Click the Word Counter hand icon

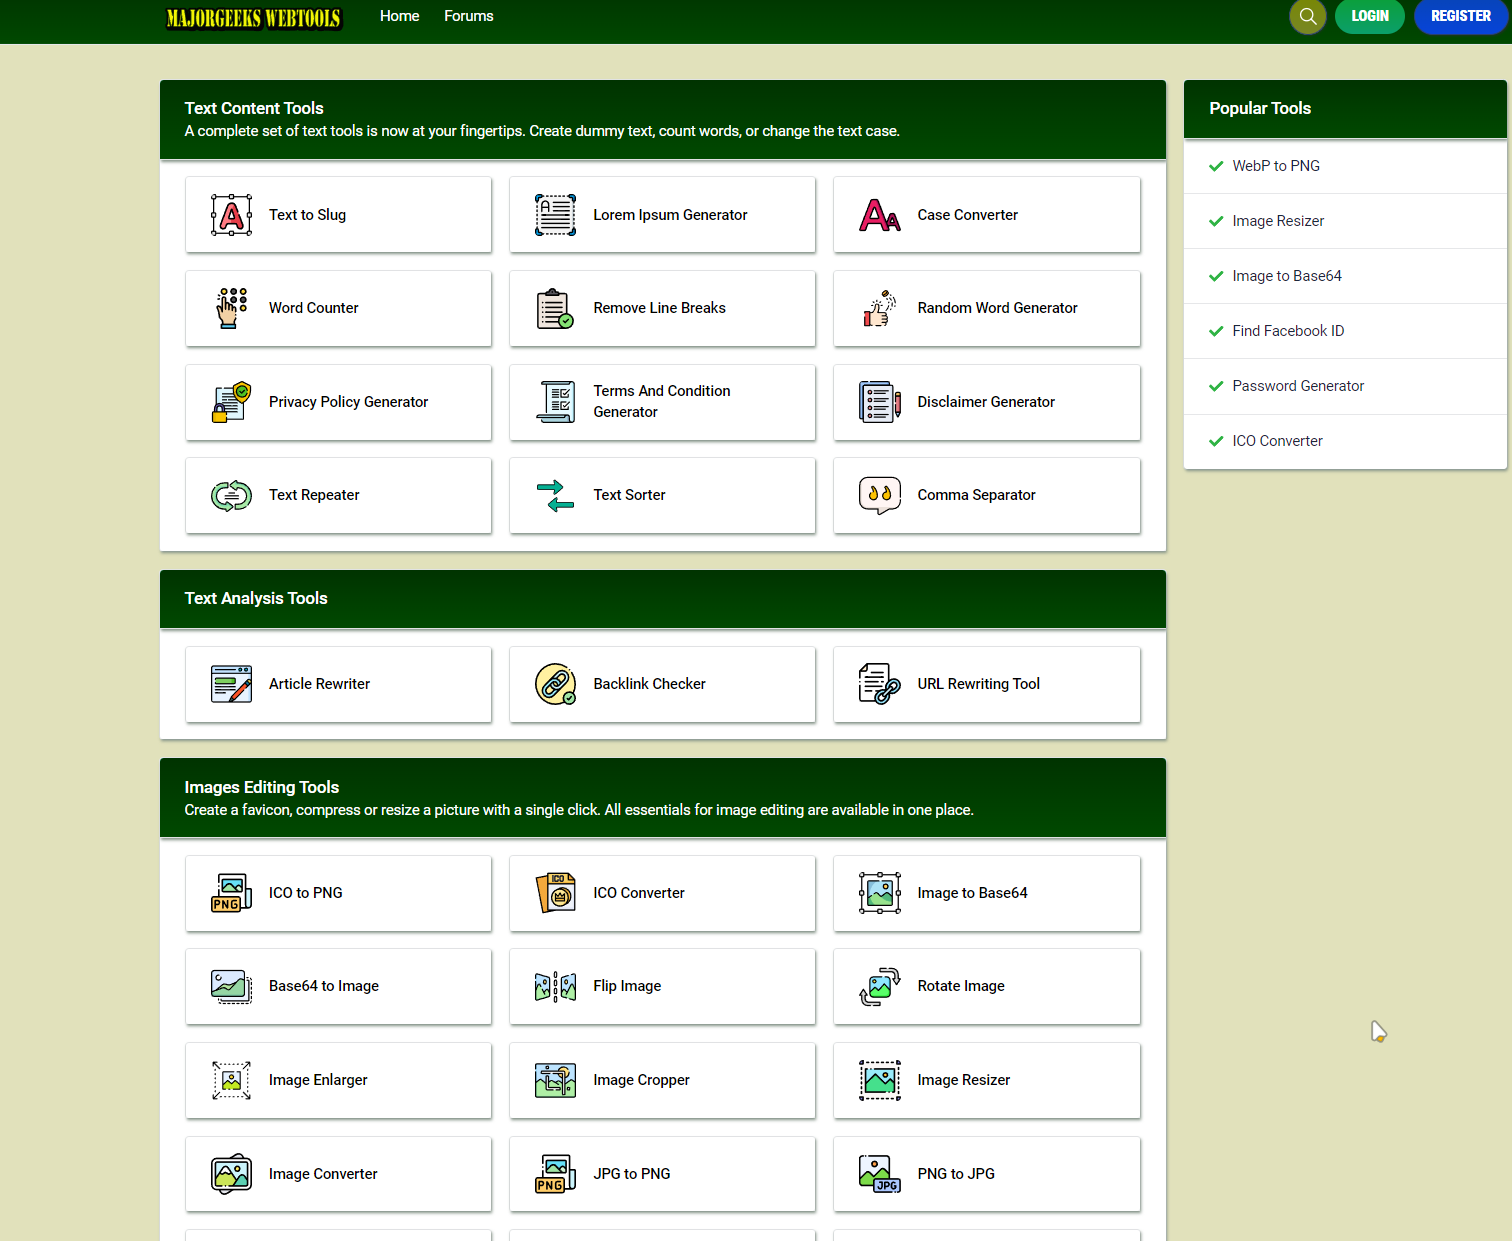(231, 308)
